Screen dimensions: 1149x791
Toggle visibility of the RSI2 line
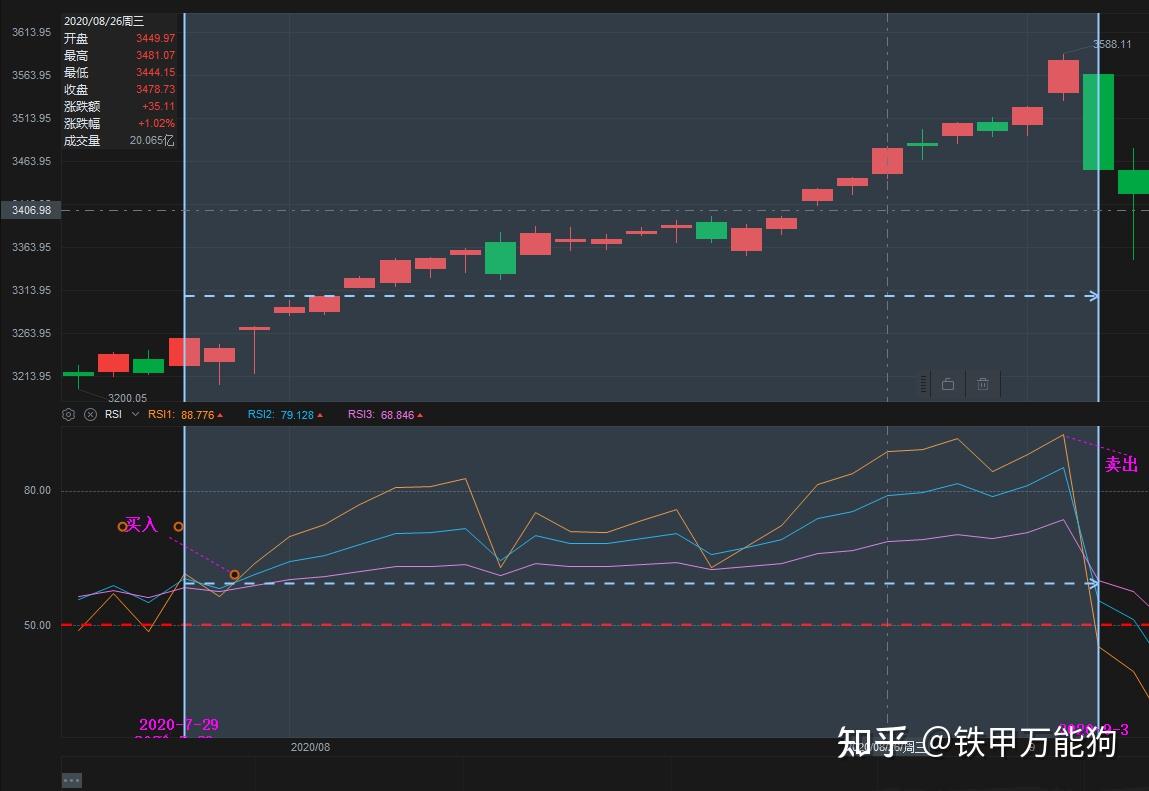[x=259, y=414]
